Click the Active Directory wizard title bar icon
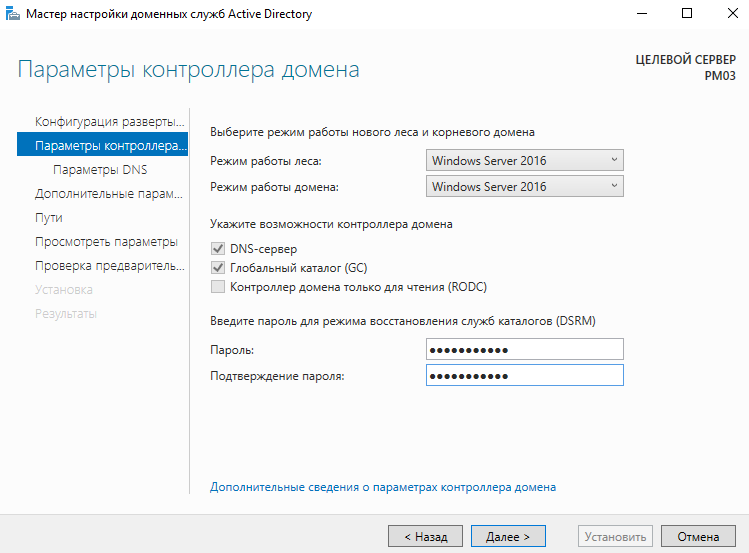 coord(12,14)
